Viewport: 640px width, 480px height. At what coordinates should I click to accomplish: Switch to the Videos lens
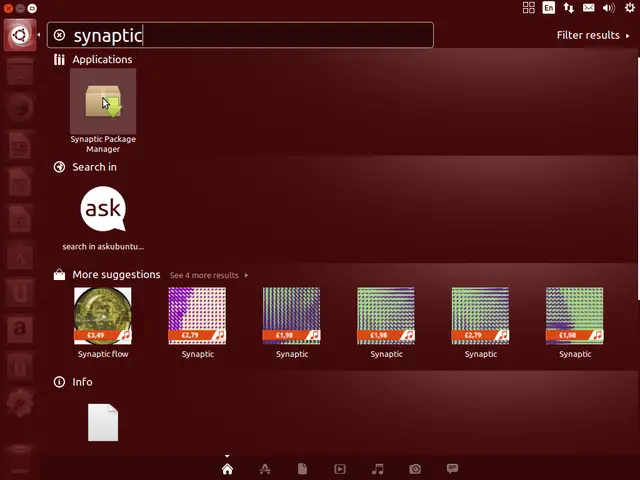click(x=340, y=469)
